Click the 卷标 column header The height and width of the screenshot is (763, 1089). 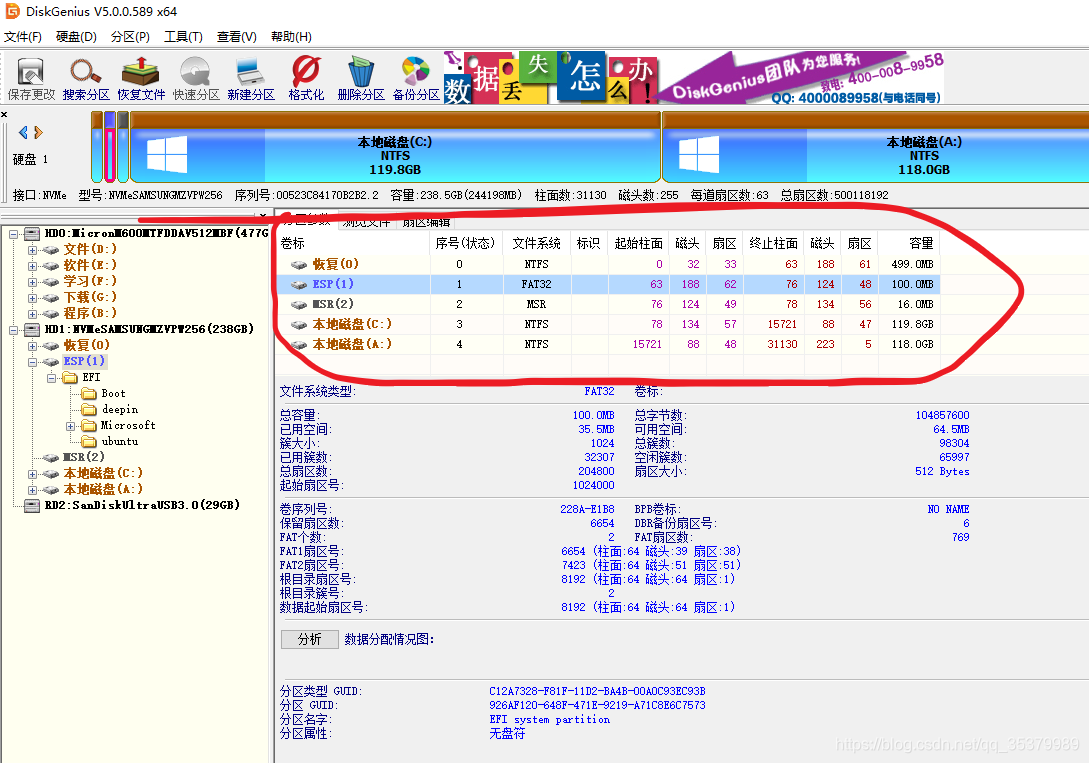(353, 243)
